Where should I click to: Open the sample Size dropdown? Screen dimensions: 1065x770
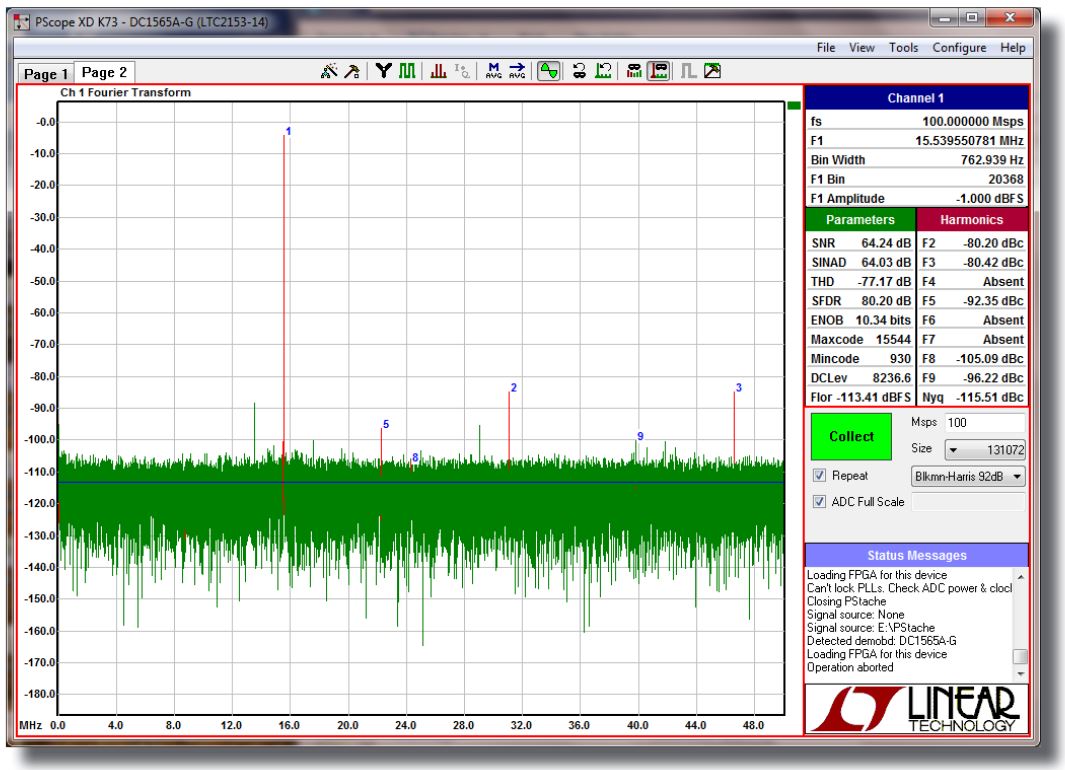[984, 450]
